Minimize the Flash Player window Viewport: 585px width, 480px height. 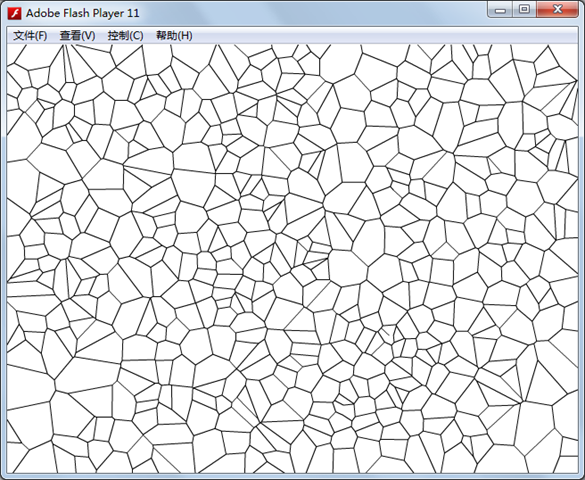(500, 10)
